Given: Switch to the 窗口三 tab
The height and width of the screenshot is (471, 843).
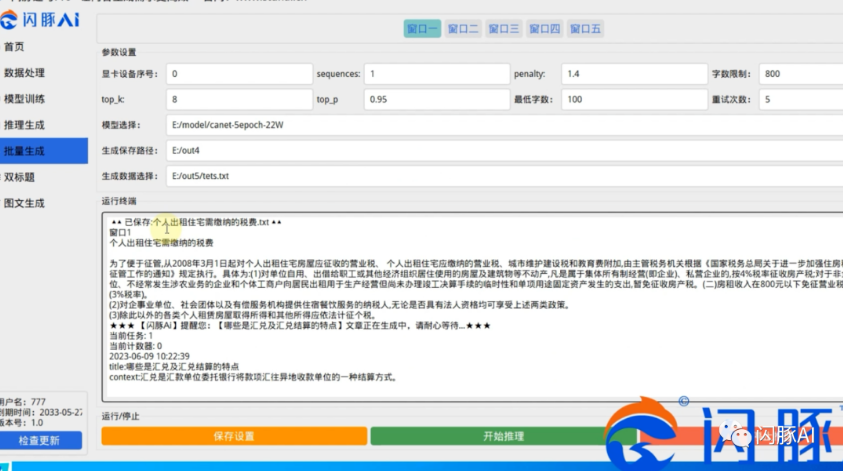Looking at the screenshot, I should click(504, 28).
